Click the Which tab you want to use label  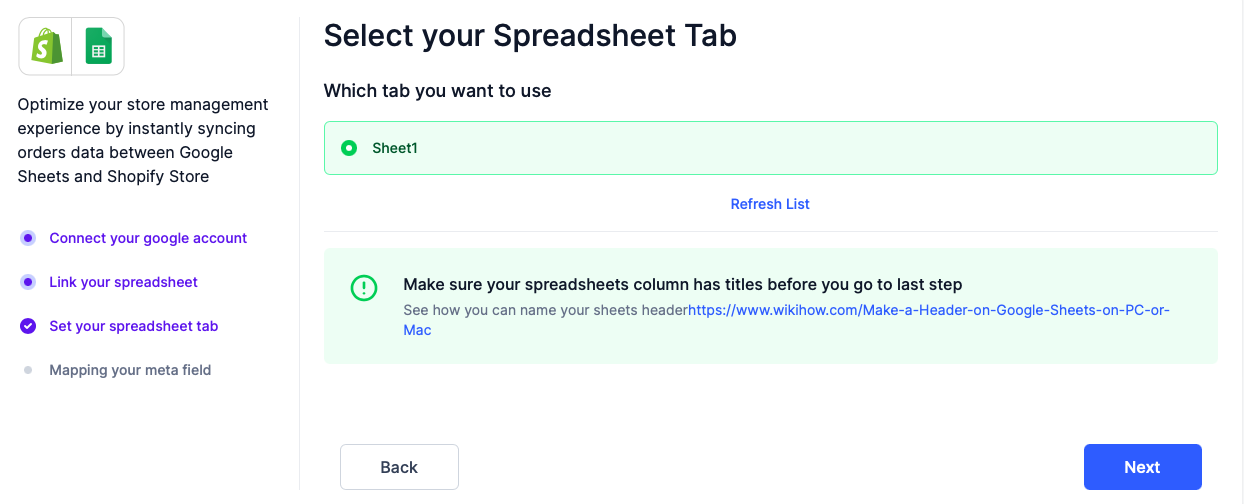pyautogui.click(x=437, y=91)
